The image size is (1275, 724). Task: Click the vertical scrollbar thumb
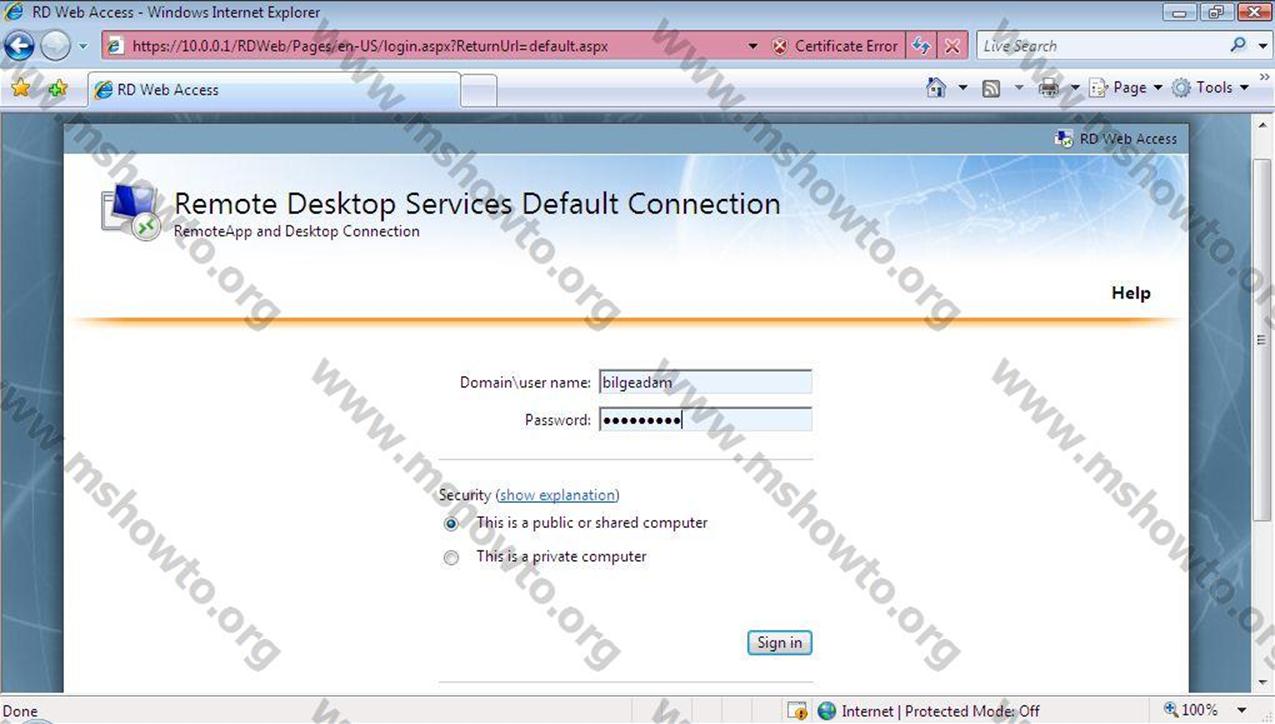point(1263,339)
